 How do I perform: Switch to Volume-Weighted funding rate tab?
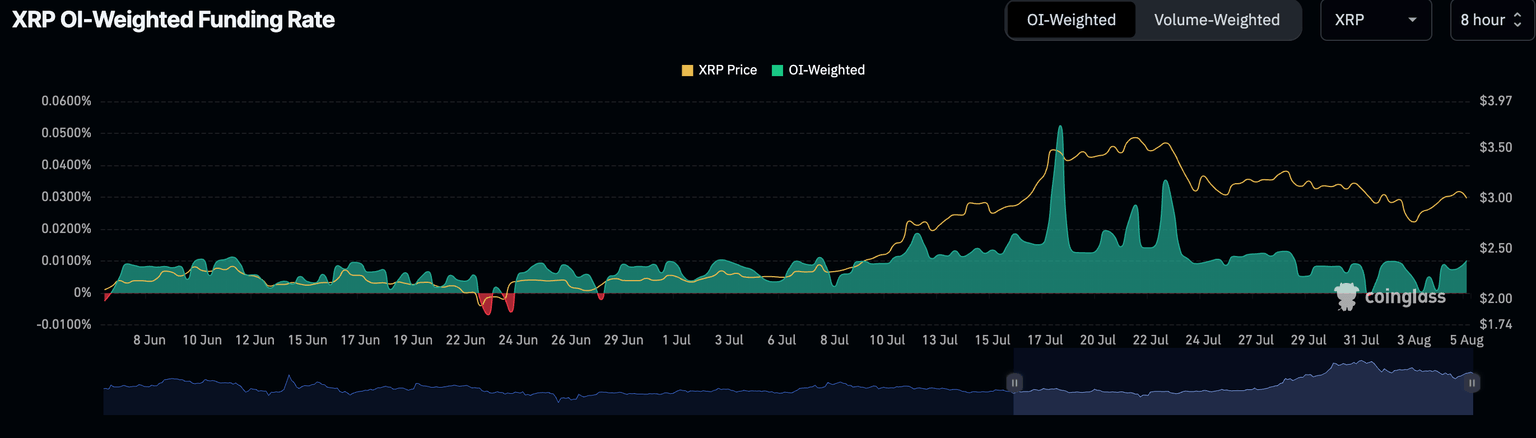[1217, 20]
